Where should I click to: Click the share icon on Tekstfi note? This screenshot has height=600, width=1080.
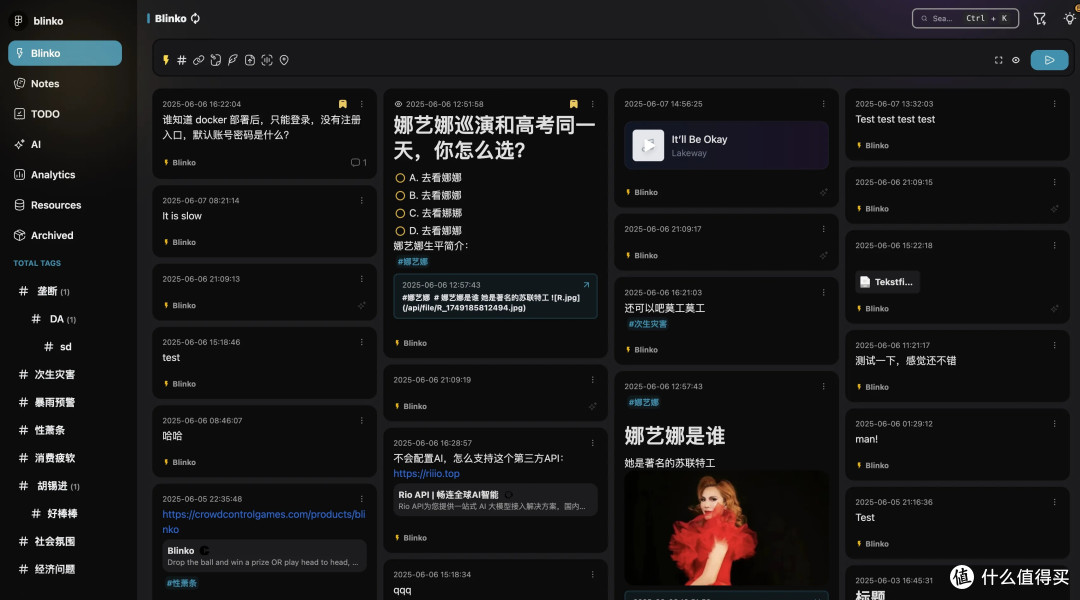[x=1054, y=309]
